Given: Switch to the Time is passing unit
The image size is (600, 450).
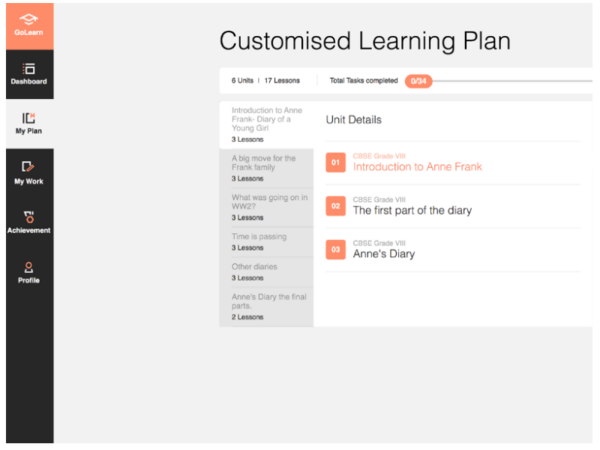Looking at the screenshot, I should point(266,241).
